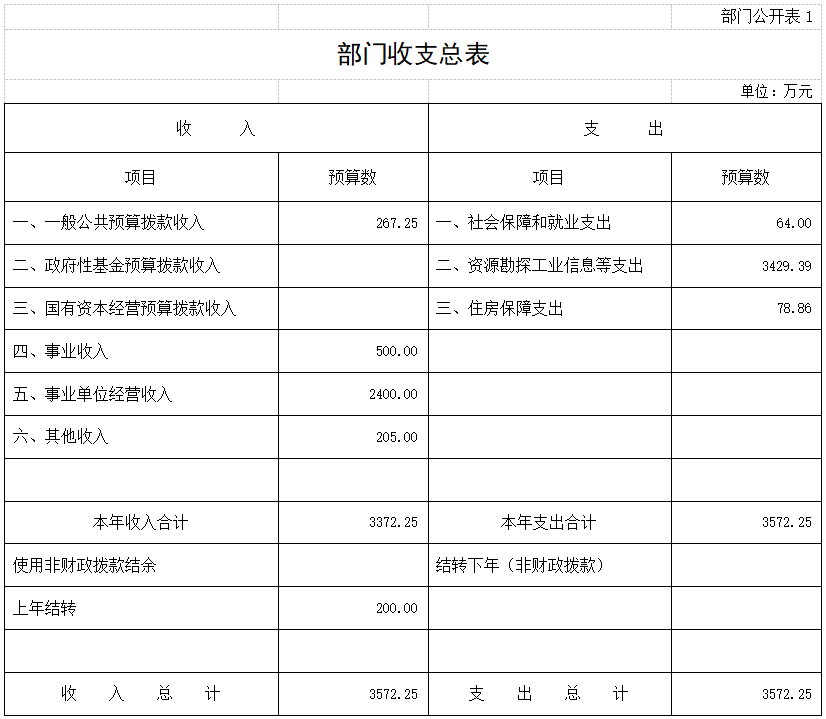The width and height of the screenshot is (826, 719).
Task: Click the 单位：万元 unit label
Action: point(784,91)
